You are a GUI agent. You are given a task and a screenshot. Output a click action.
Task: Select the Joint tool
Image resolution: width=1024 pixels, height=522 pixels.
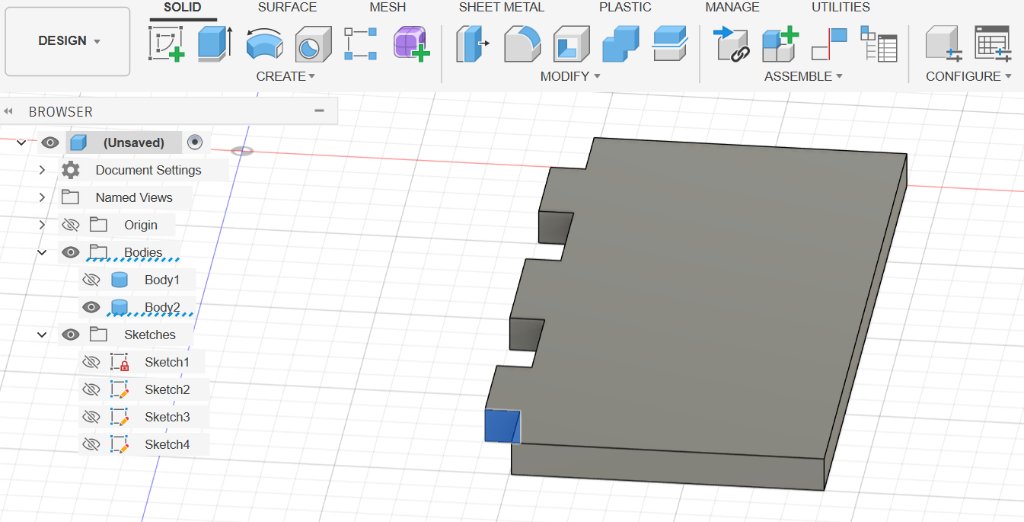point(829,44)
